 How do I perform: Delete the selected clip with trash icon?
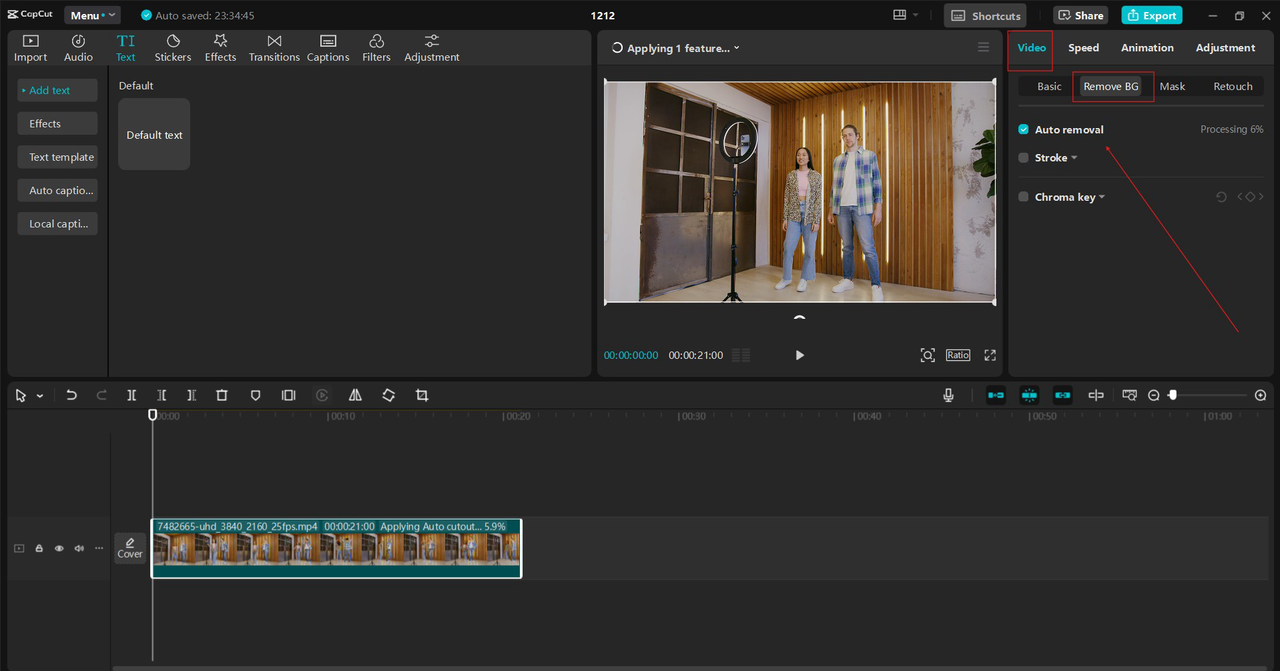(222, 396)
